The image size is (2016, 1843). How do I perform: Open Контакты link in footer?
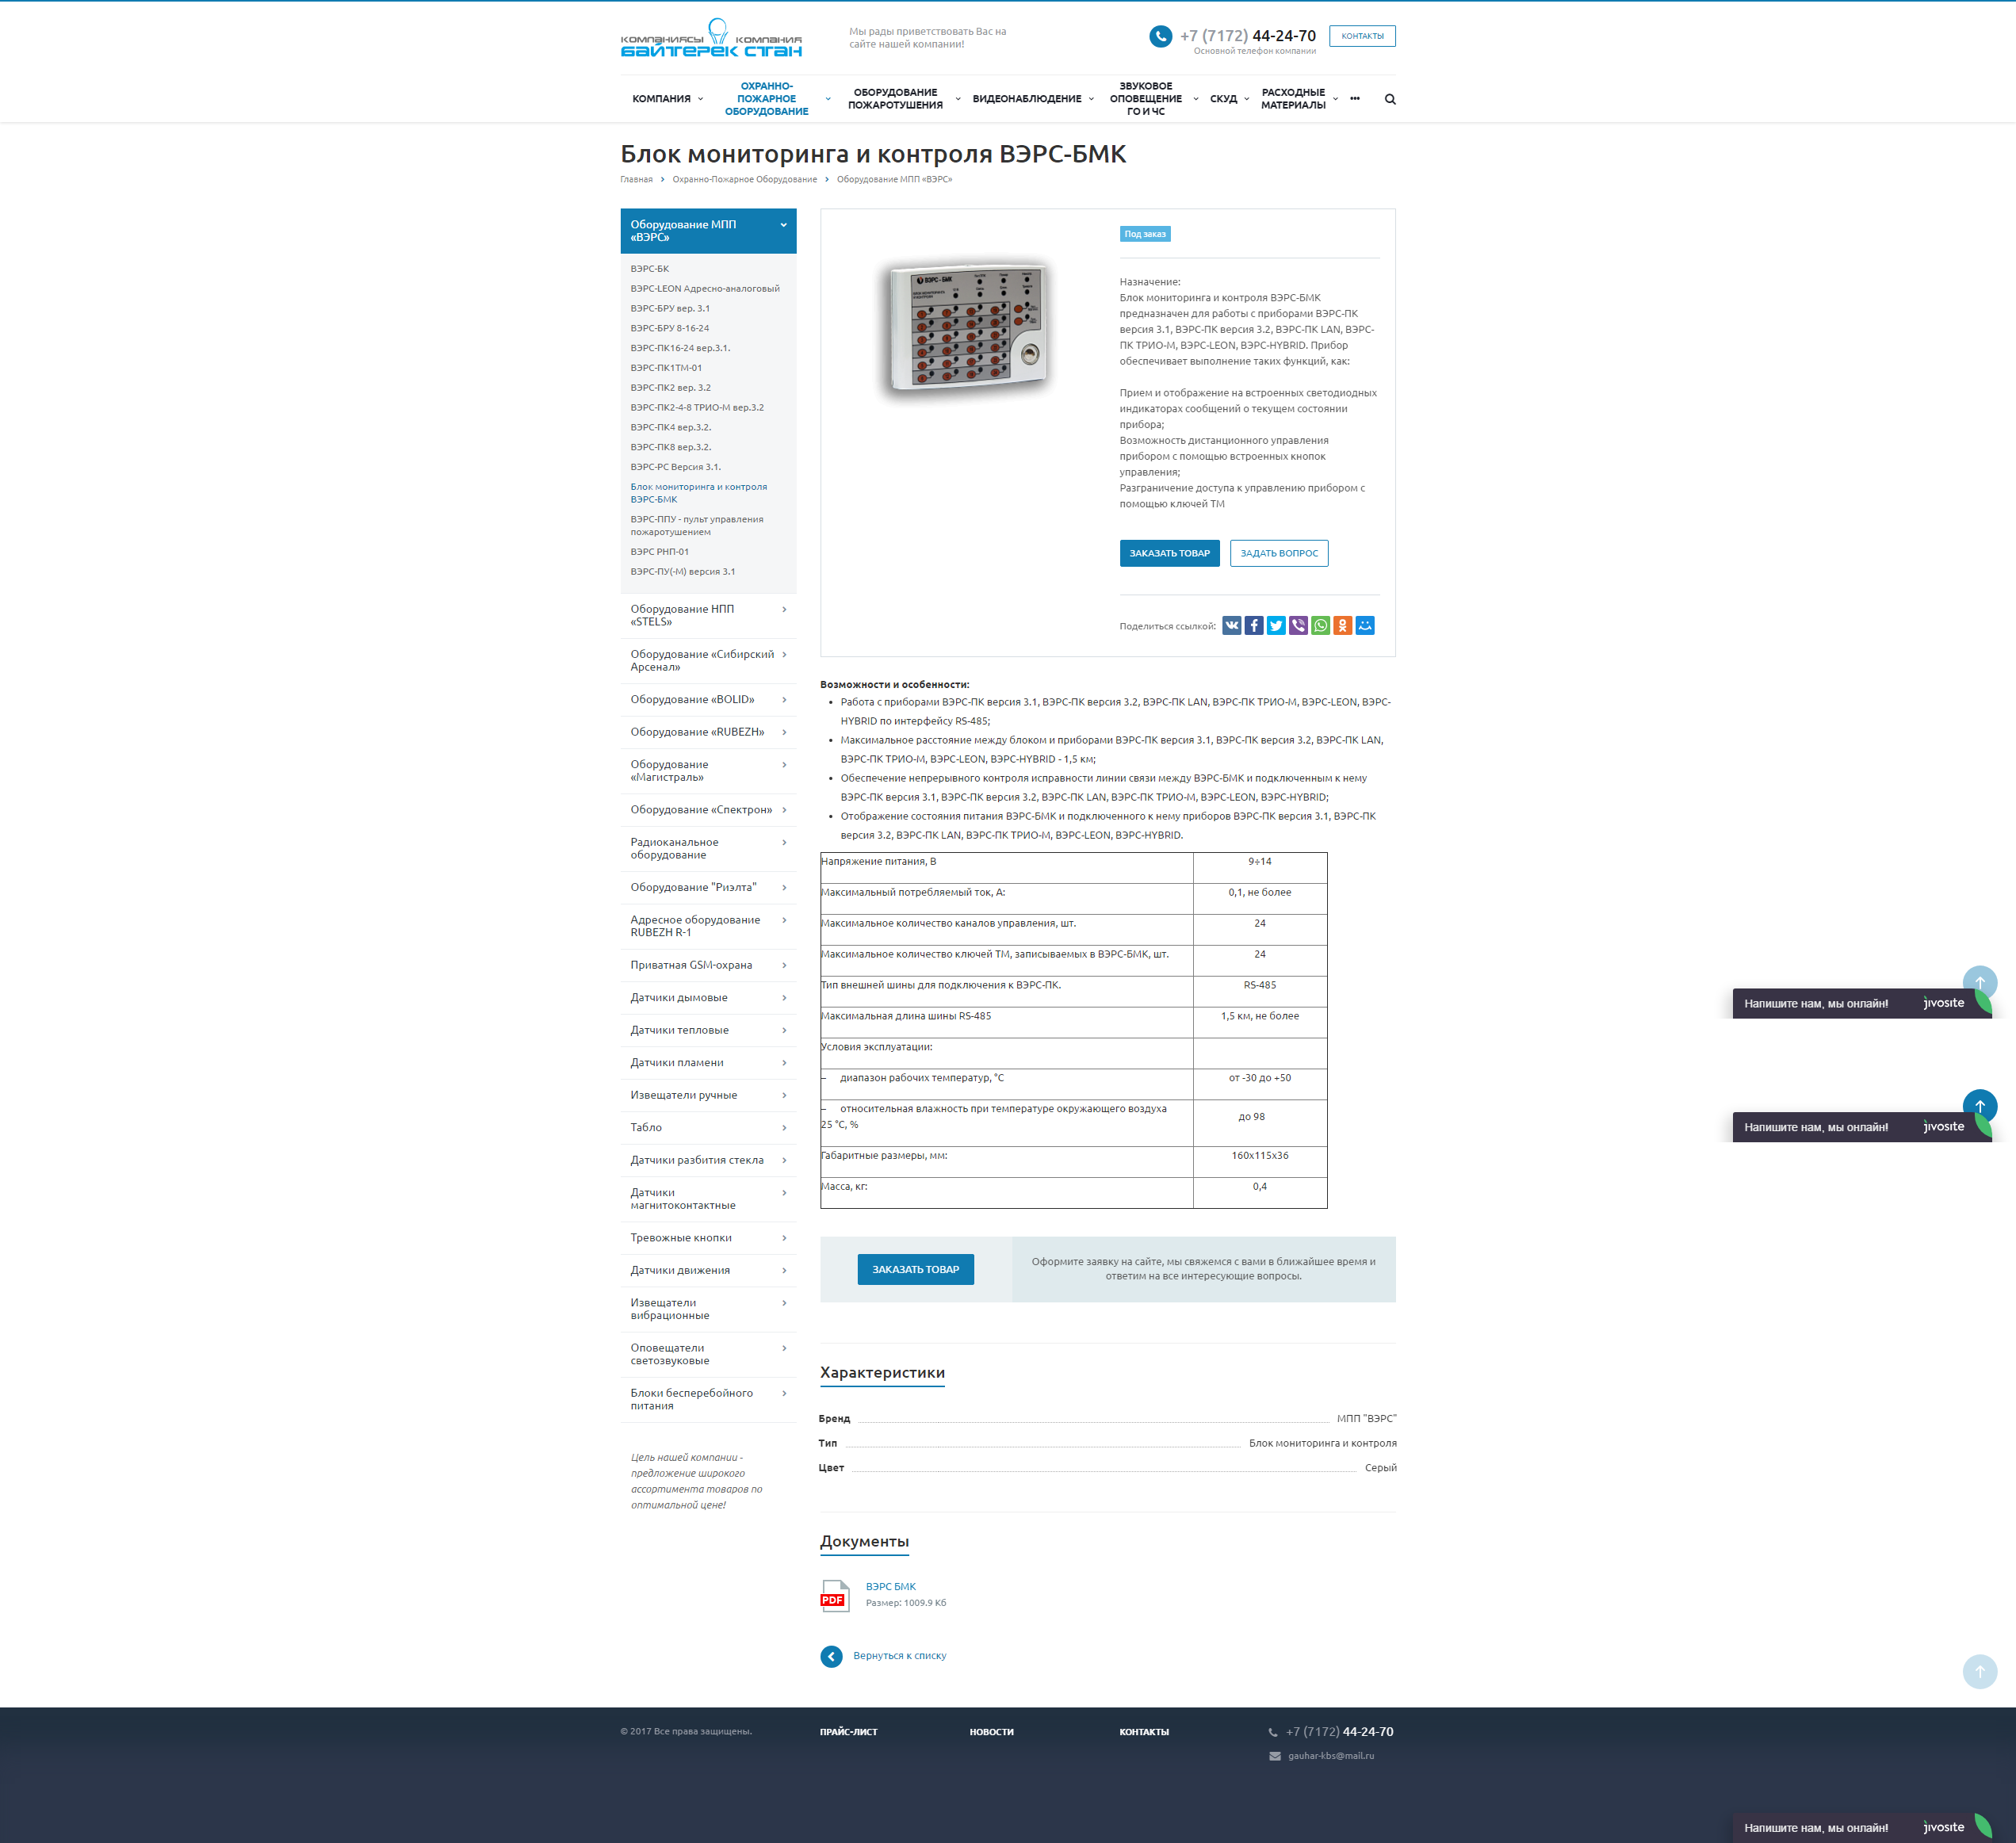pyautogui.click(x=1144, y=1732)
